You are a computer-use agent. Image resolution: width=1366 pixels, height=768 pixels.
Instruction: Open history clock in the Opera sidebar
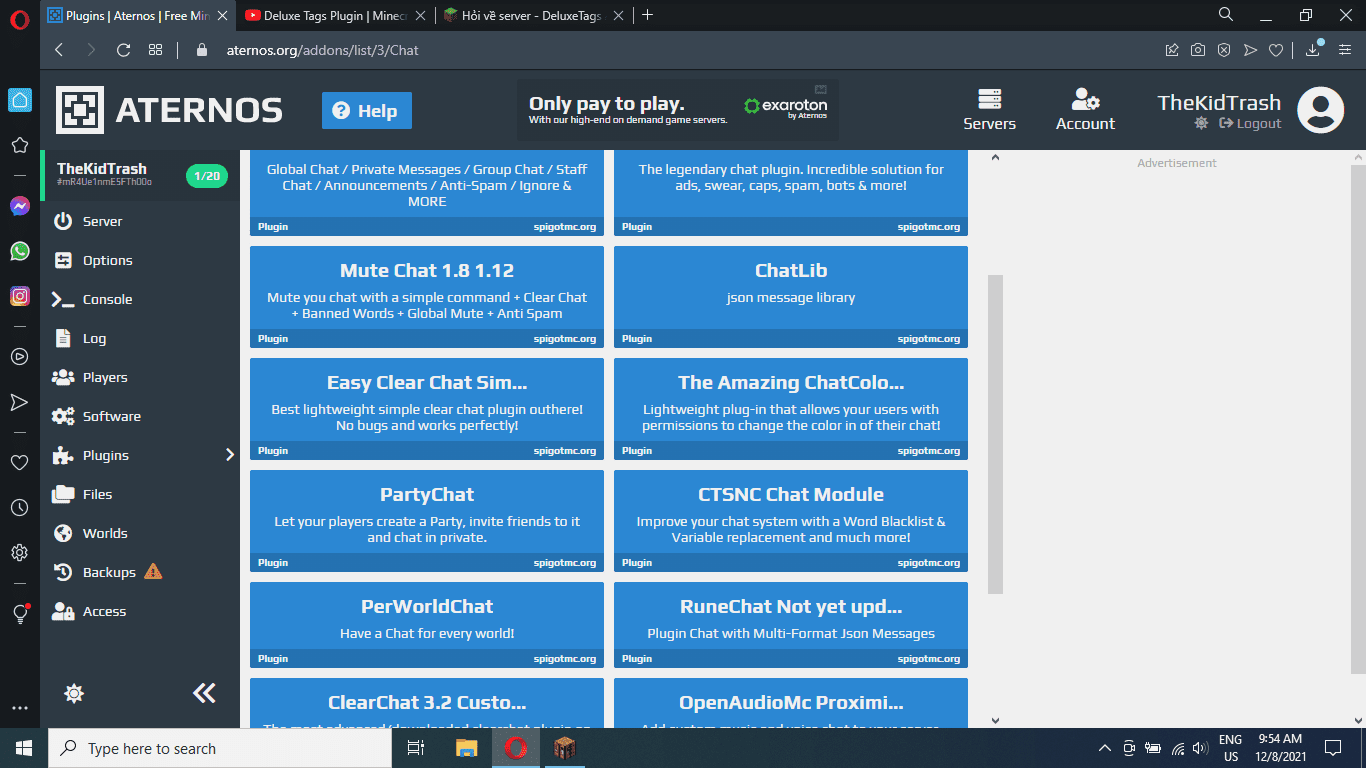pos(19,508)
